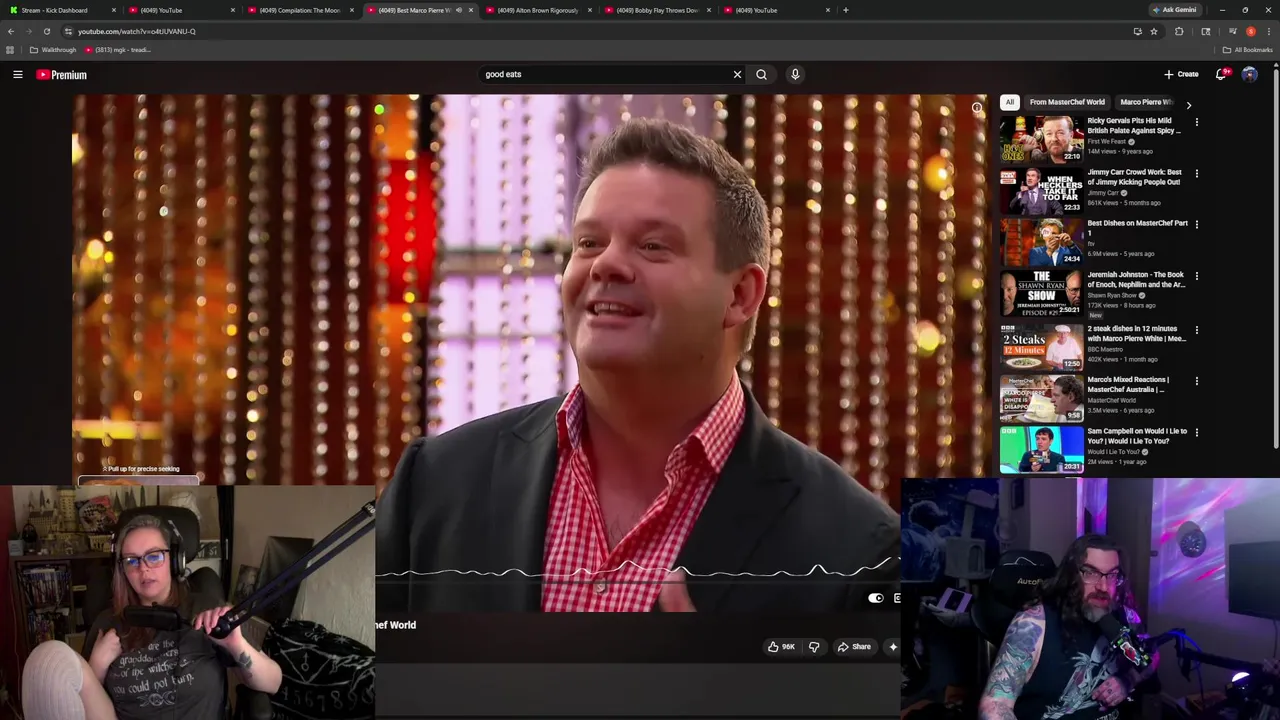Open Jimmy Carr hecklers thumbnail

(x=1041, y=191)
